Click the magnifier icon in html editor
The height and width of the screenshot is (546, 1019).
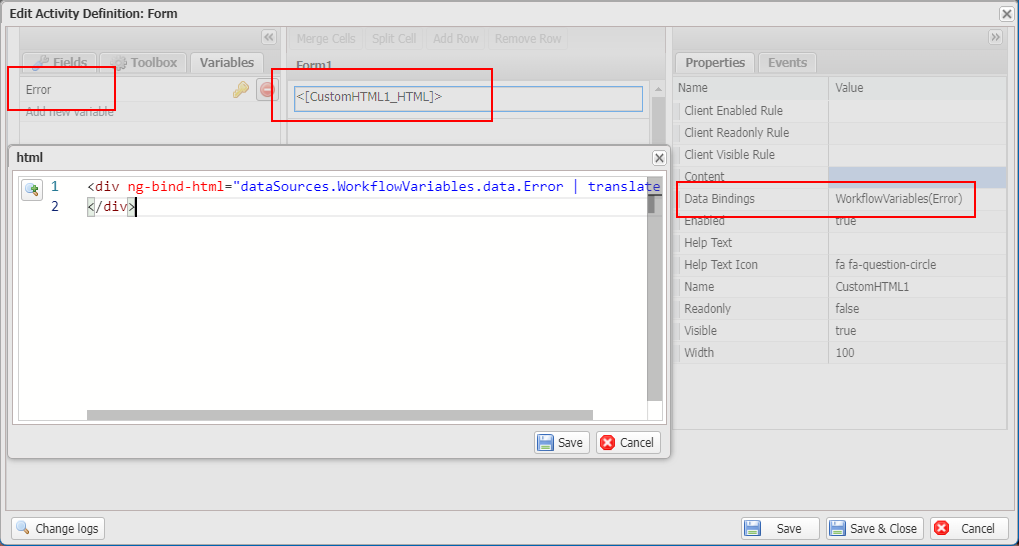coord(32,190)
